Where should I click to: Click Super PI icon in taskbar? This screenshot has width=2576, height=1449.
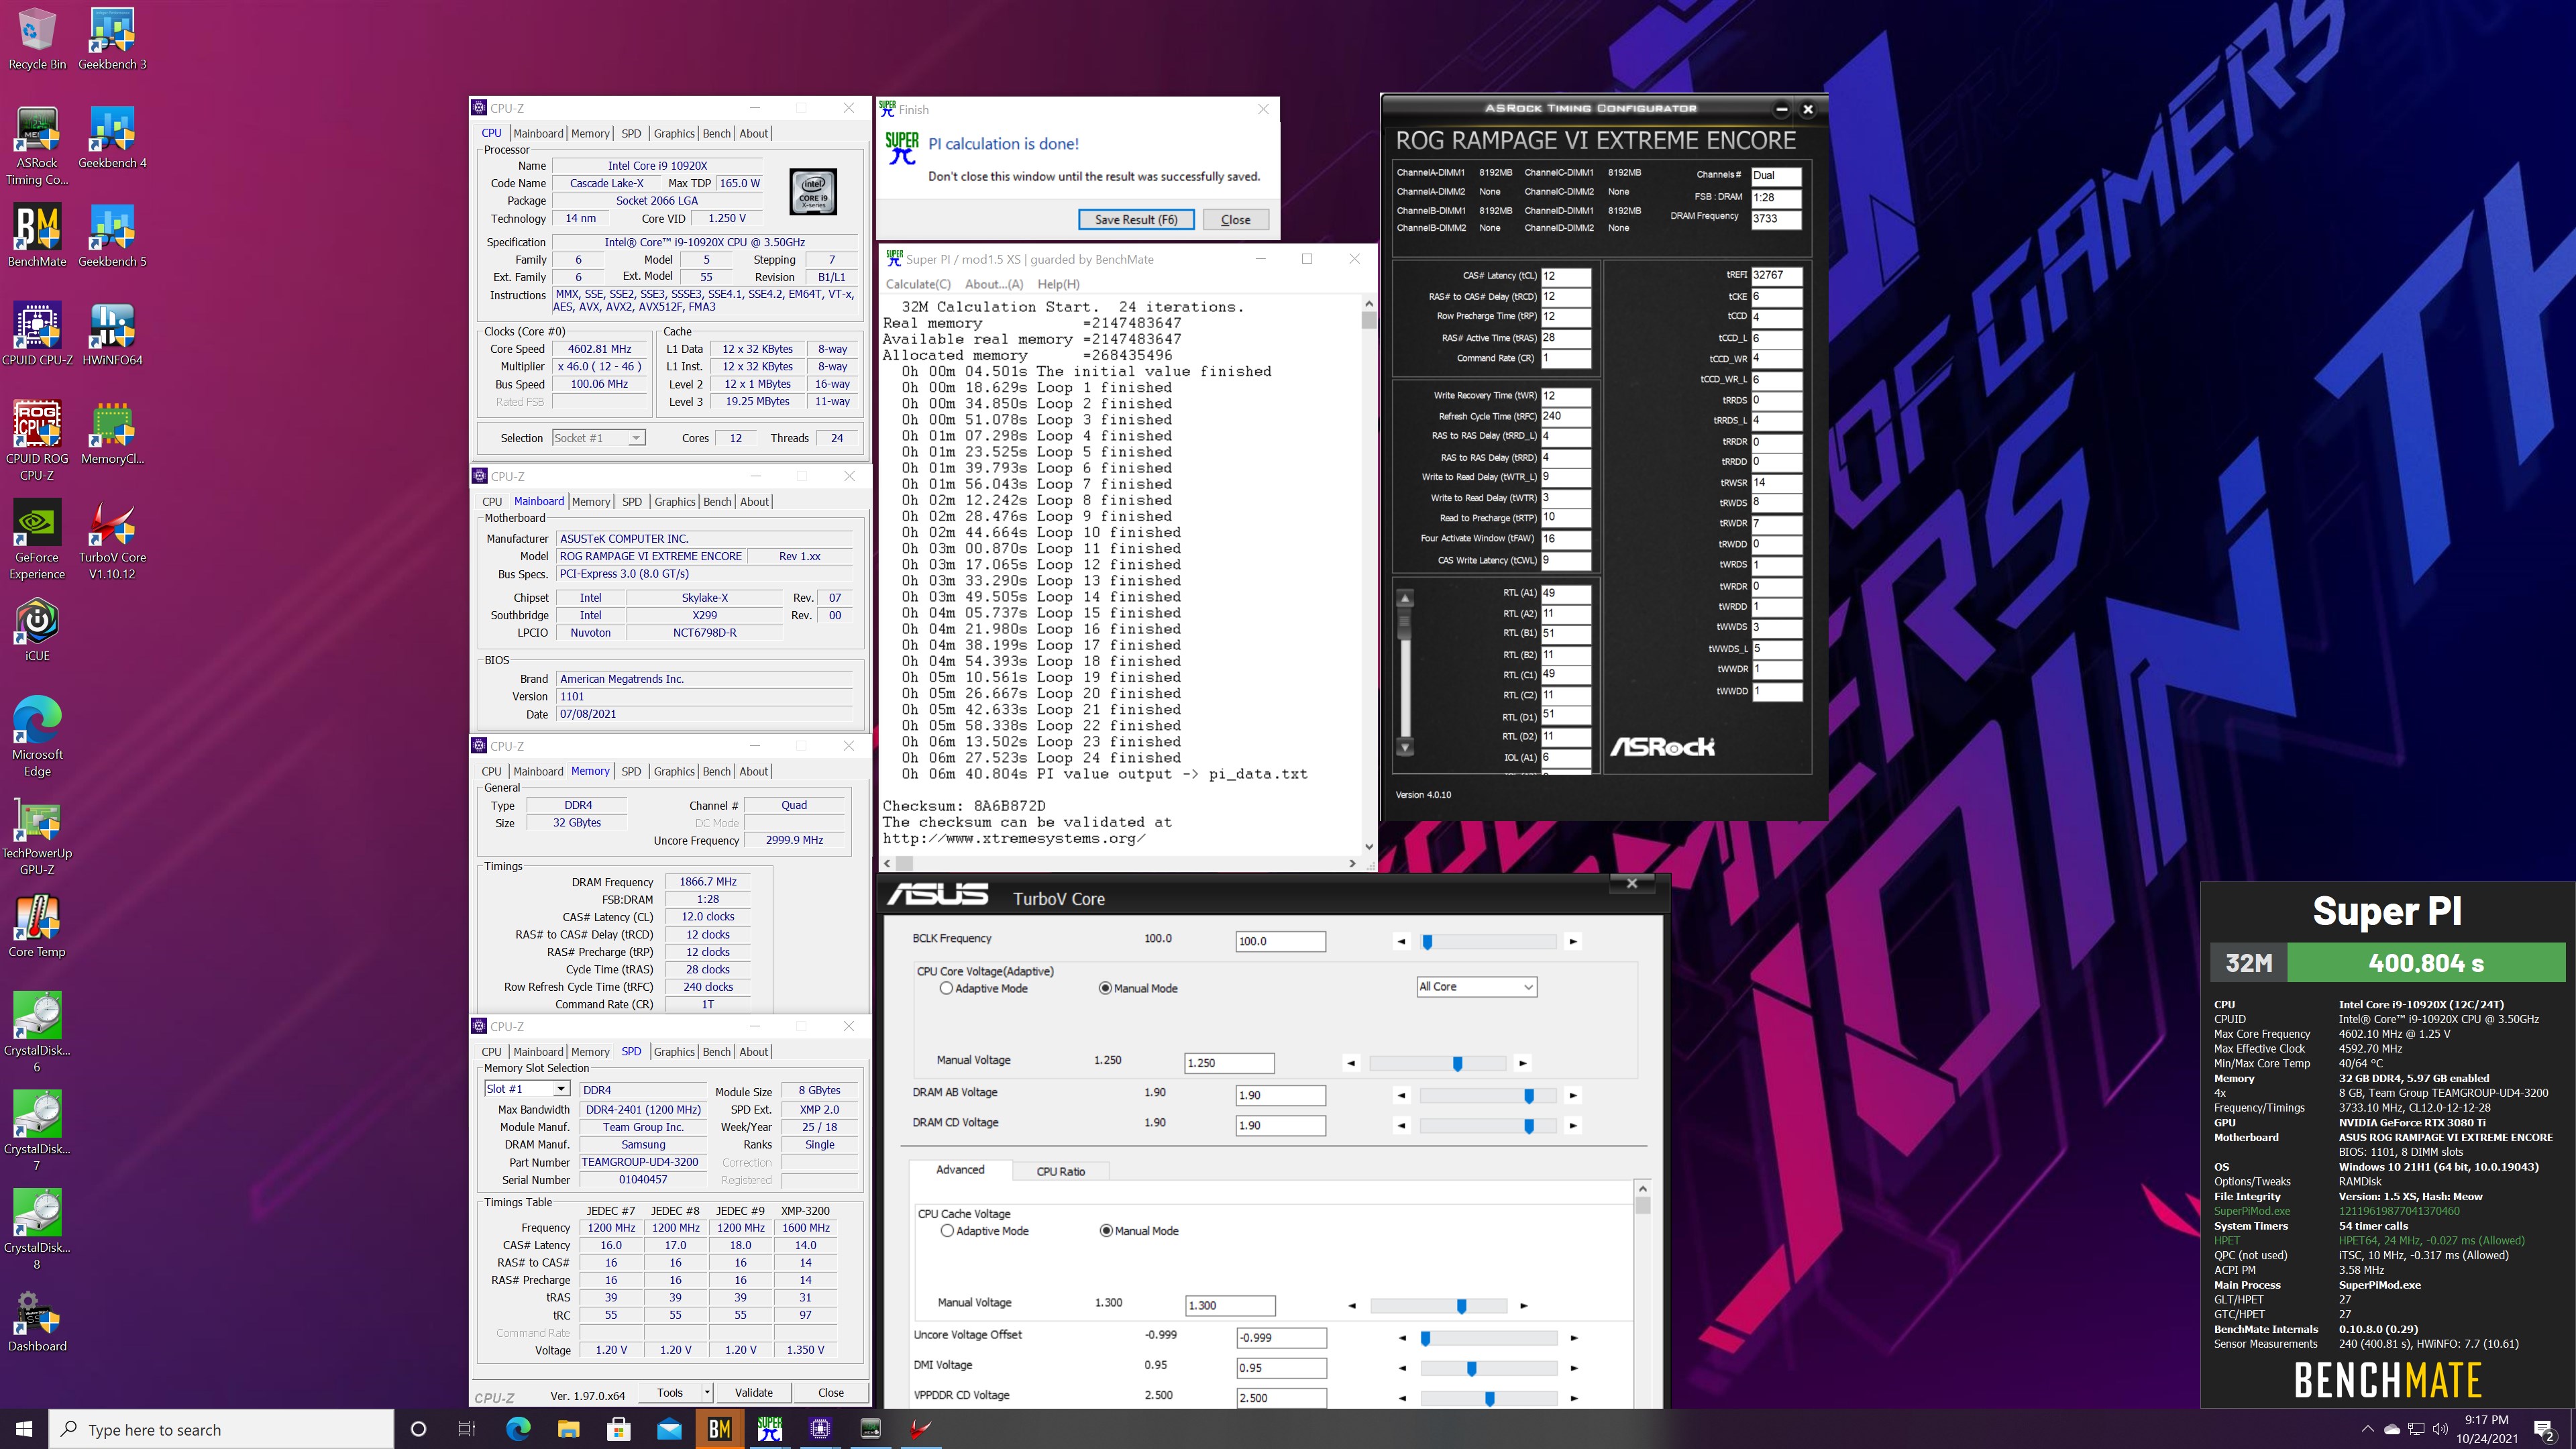pyautogui.click(x=769, y=1429)
